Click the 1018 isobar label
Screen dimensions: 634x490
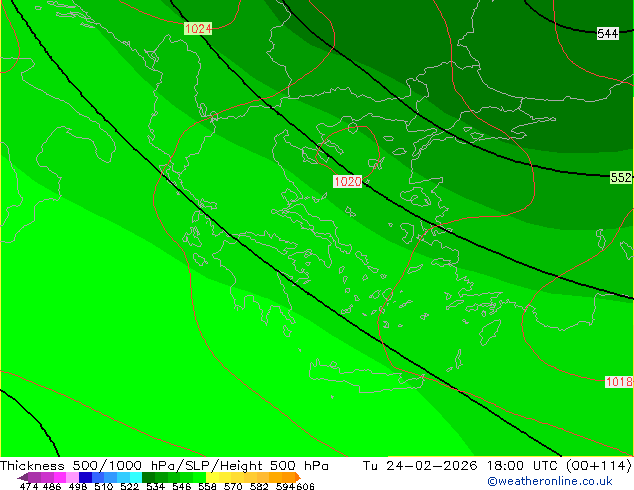pyautogui.click(x=619, y=382)
